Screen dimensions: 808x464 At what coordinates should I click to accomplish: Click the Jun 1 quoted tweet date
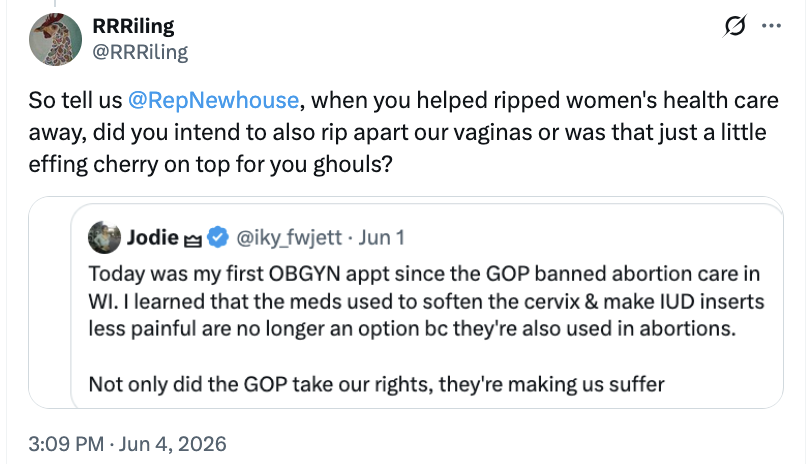point(381,237)
